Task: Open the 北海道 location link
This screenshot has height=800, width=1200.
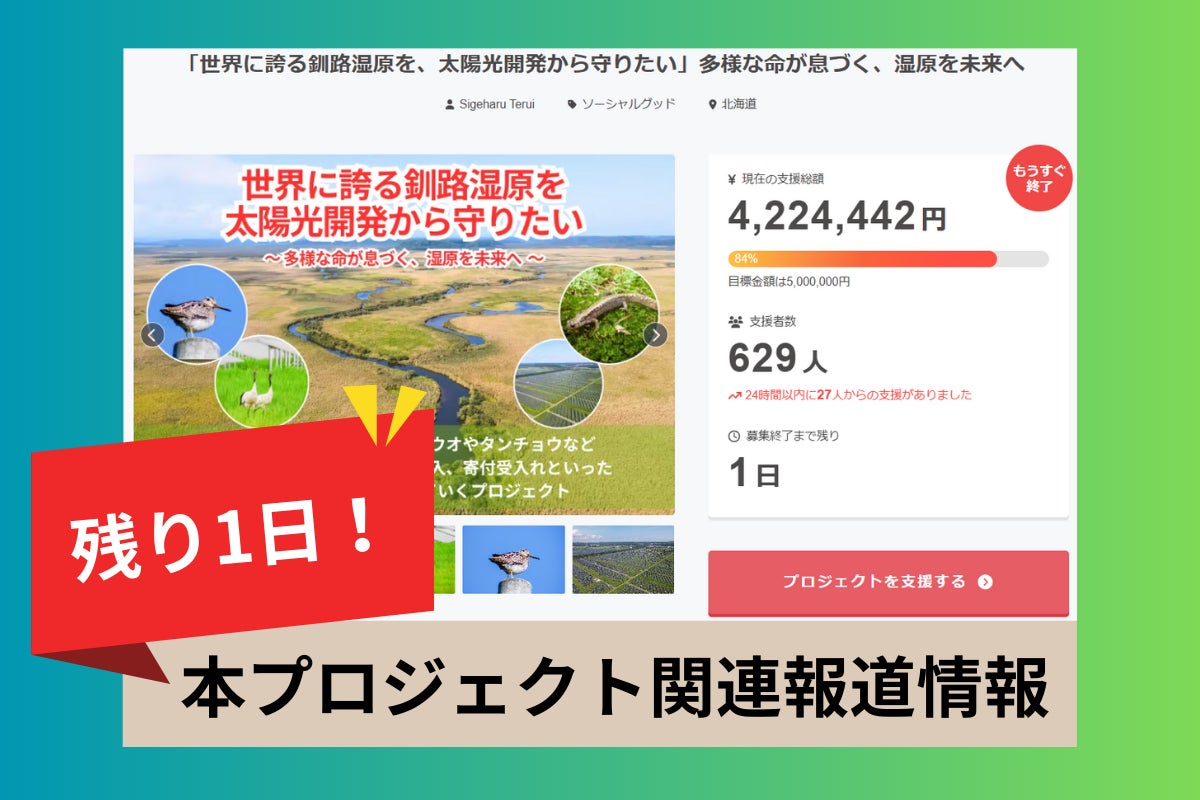Action: 739,104
